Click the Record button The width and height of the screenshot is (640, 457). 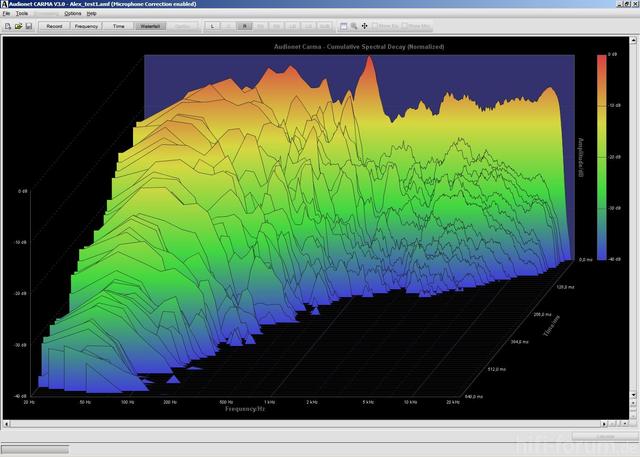click(54, 25)
